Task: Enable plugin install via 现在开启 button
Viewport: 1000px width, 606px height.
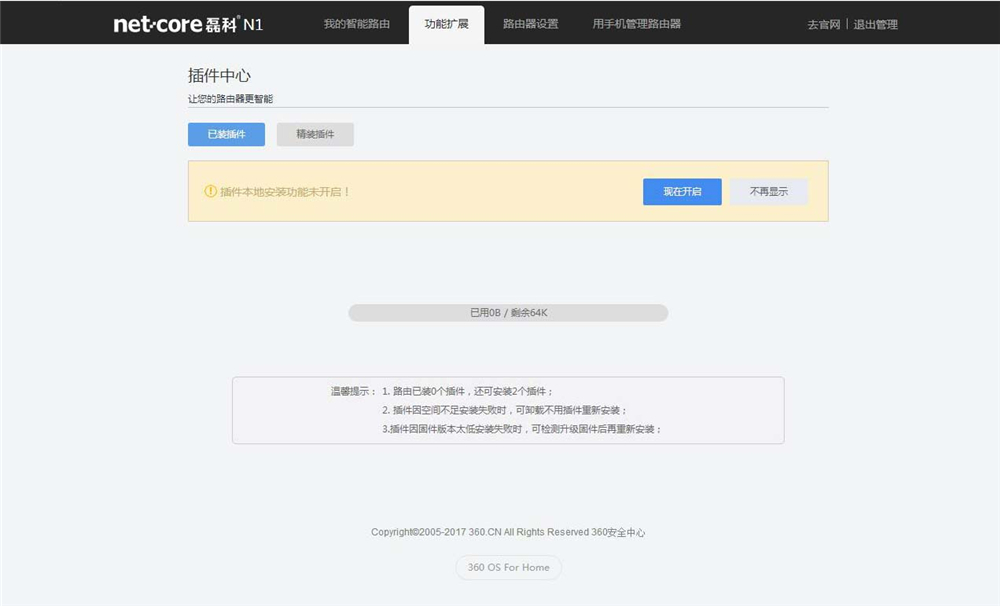Action: pyautogui.click(x=682, y=191)
